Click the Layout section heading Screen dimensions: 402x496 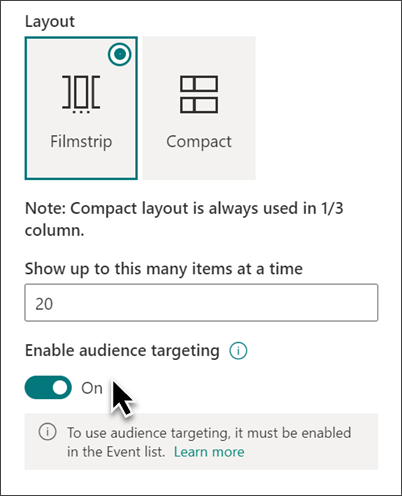50,22
